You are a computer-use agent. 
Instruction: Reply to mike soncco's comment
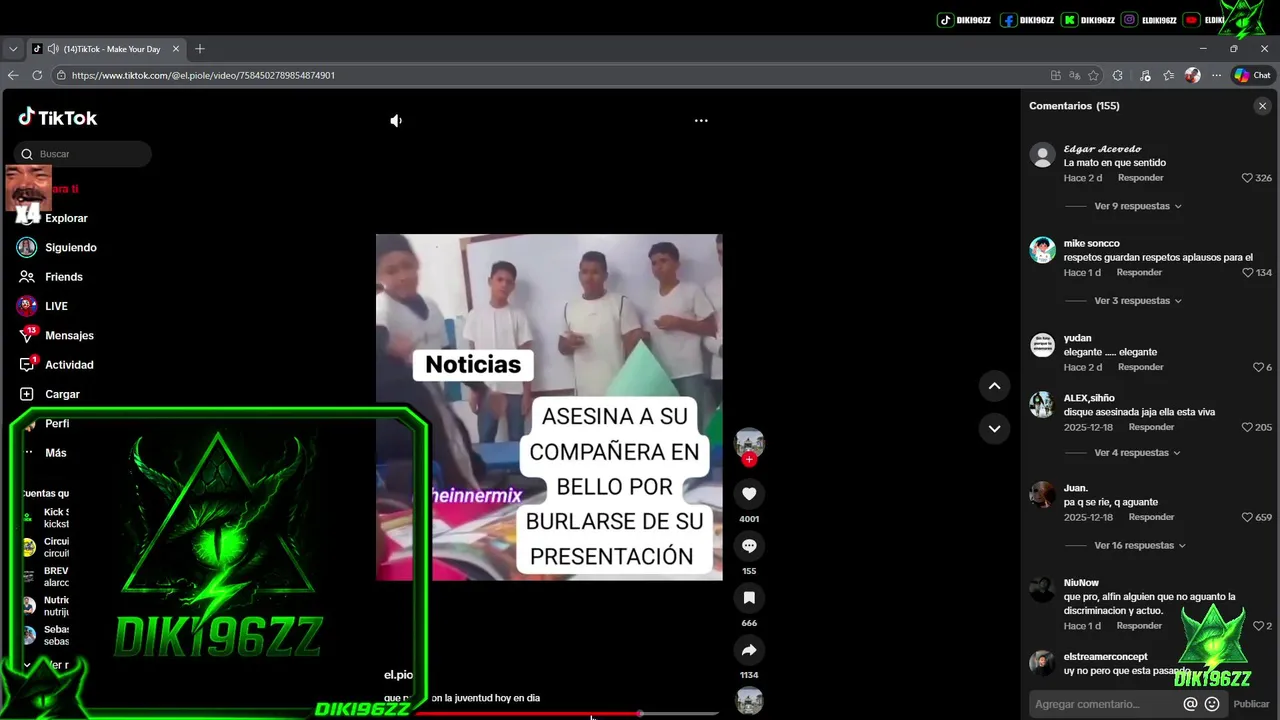(x=1139, y=273)
